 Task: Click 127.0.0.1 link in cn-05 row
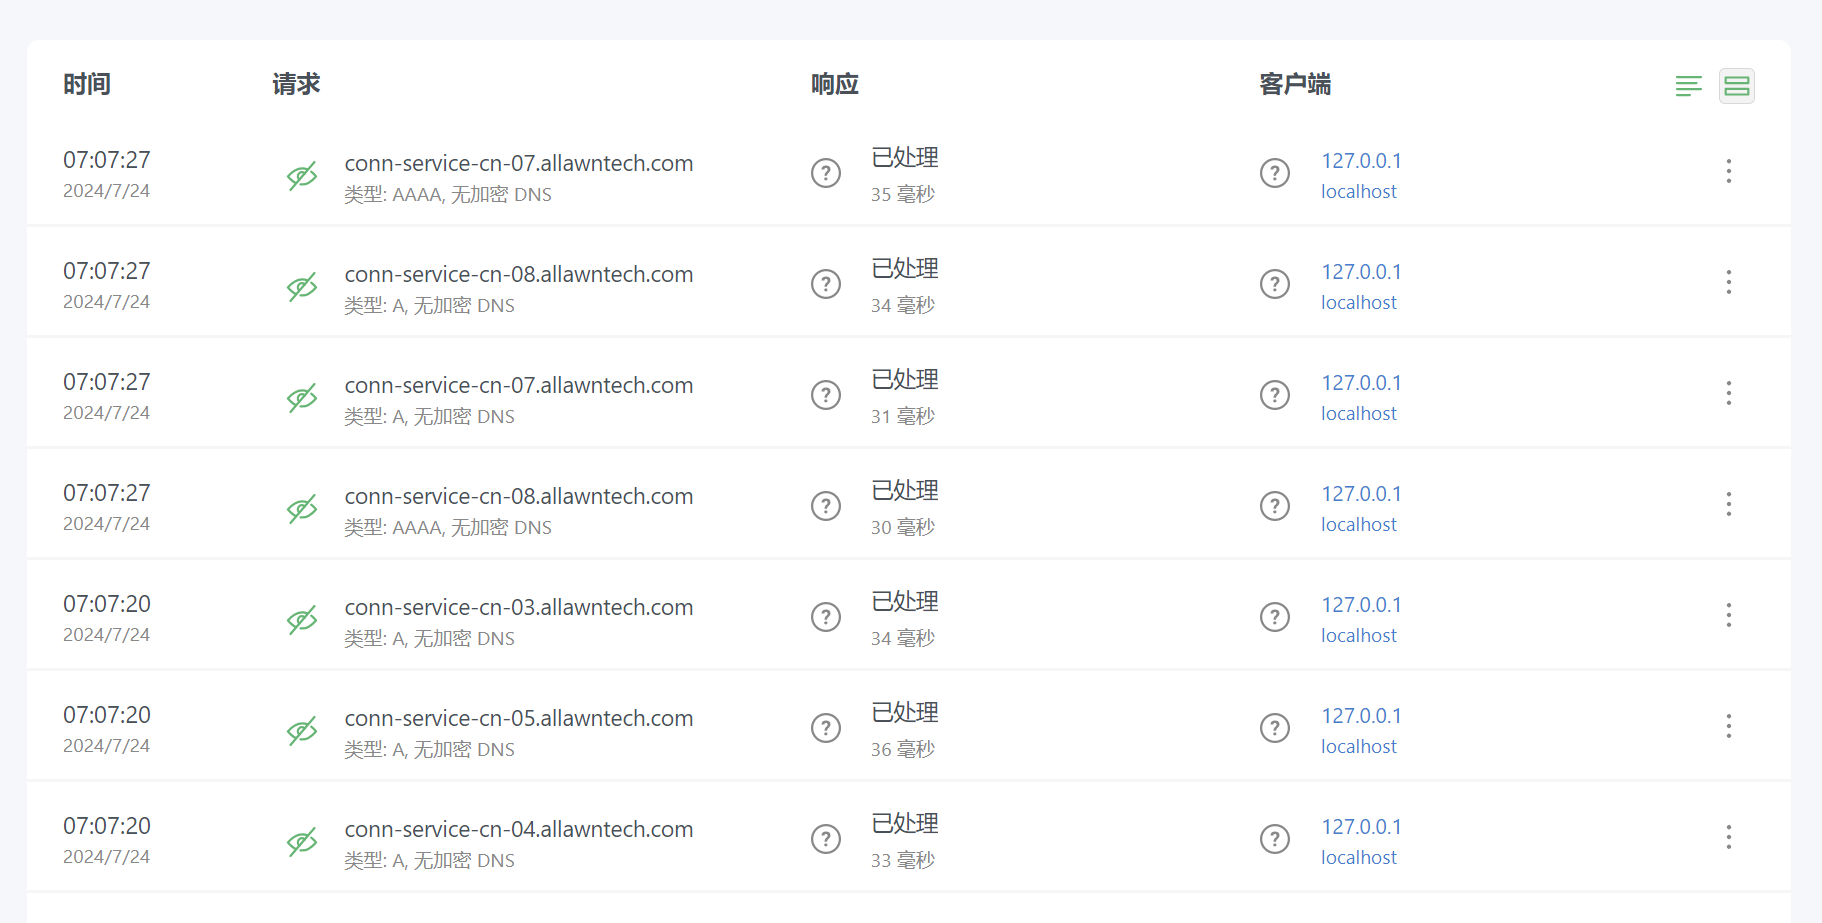1361,716
